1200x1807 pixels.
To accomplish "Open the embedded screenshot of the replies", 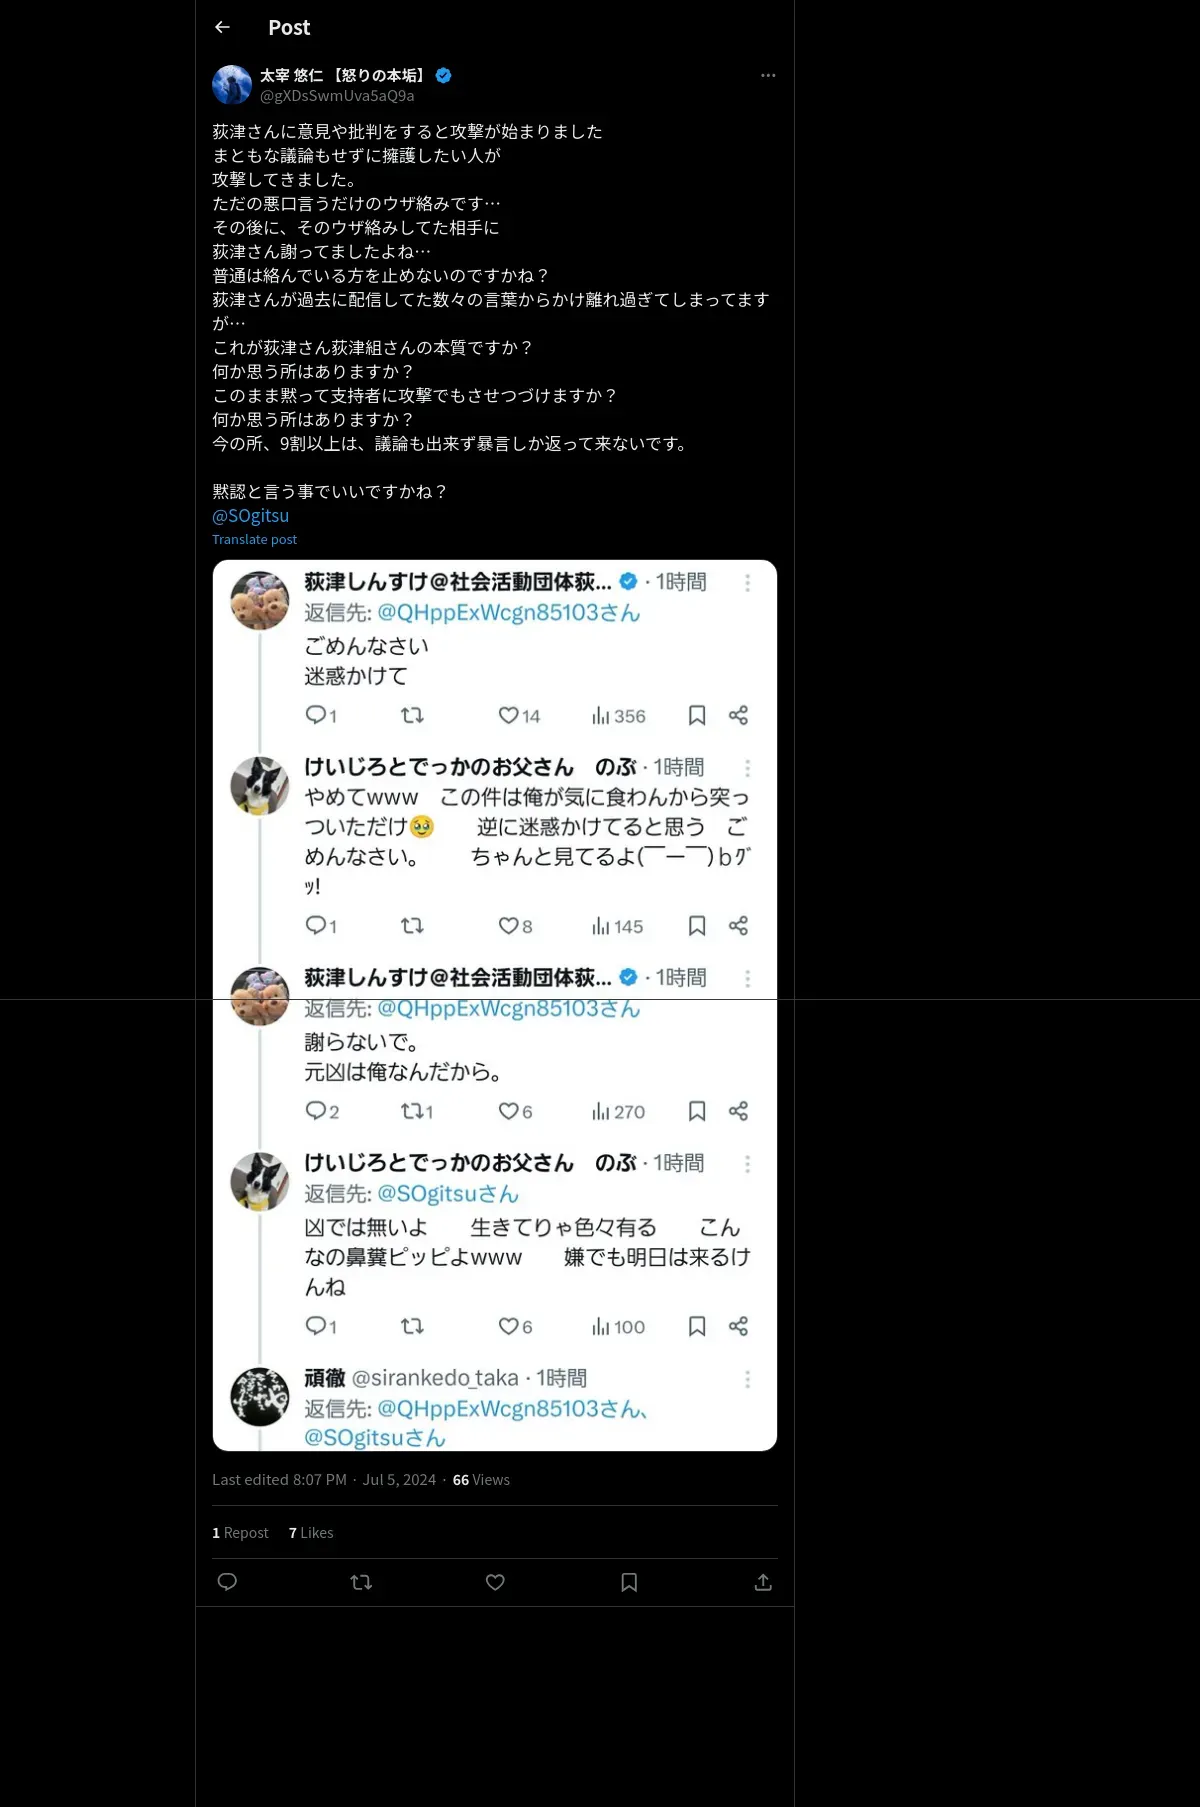I will [495, 1005].
